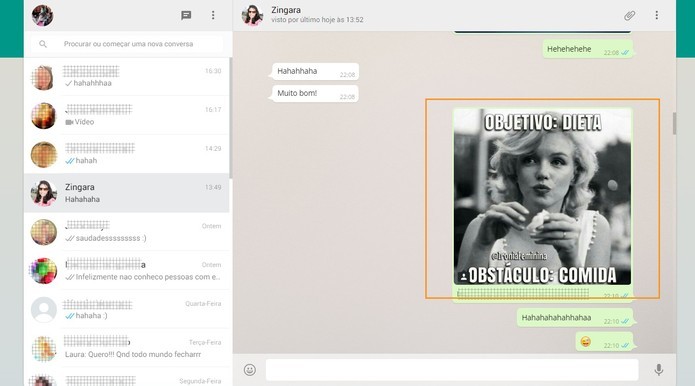
Task: Click the avatar of the 'Laura: Quero!!!' chat
Action: (x=43, y=348)
